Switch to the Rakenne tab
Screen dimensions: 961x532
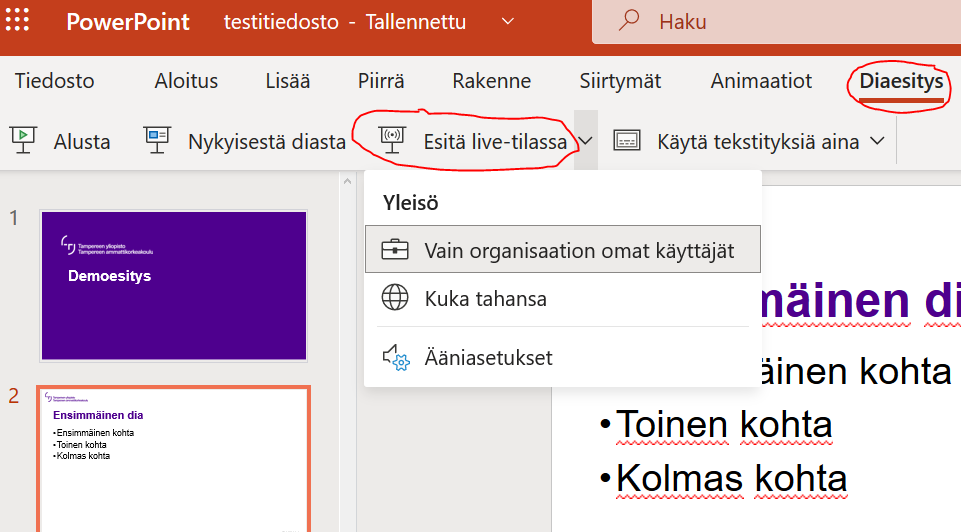pos(492,81)
